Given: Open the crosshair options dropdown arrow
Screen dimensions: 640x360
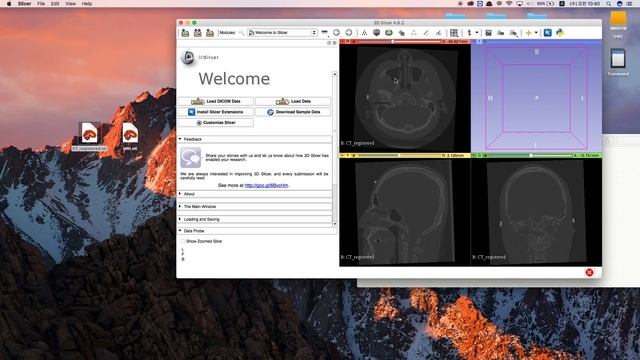Looking at the screenshot, I should point(536,33).
